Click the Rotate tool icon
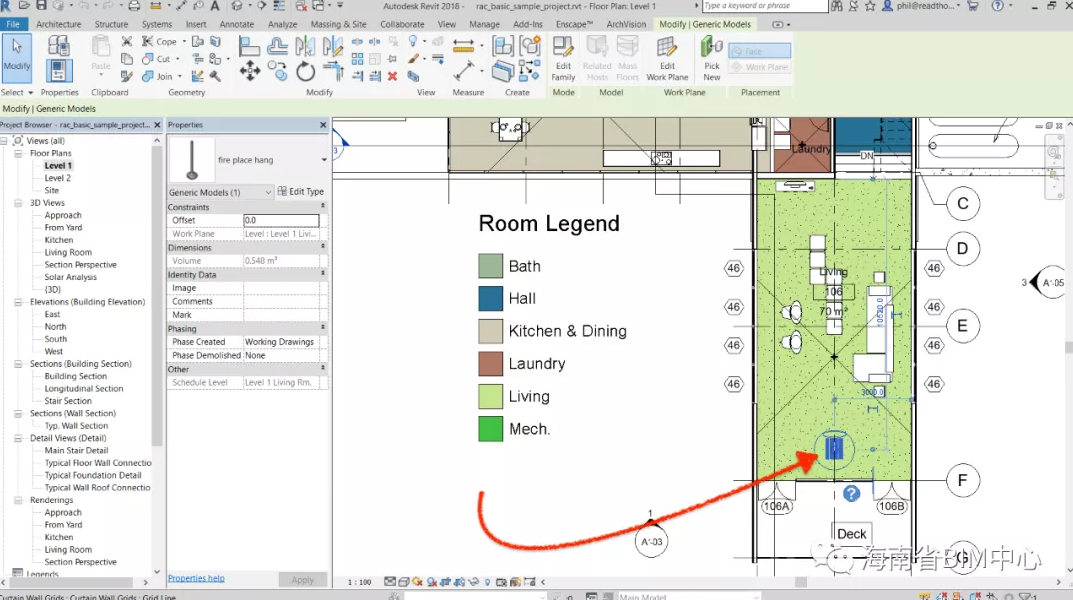The image size is (1073, 600). tap(306, 71)
